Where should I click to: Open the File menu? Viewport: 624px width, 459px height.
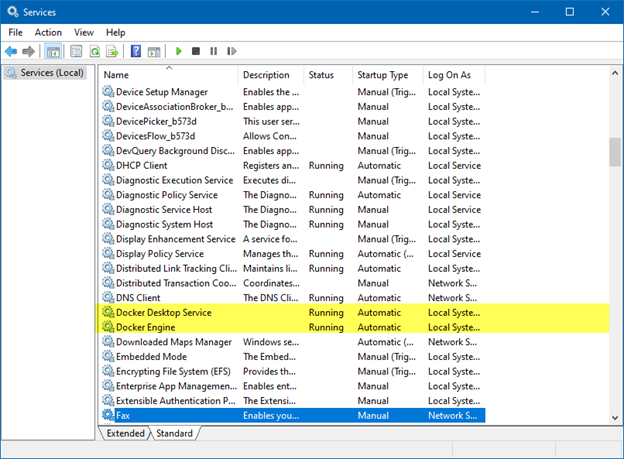click(x=16, y=32)
